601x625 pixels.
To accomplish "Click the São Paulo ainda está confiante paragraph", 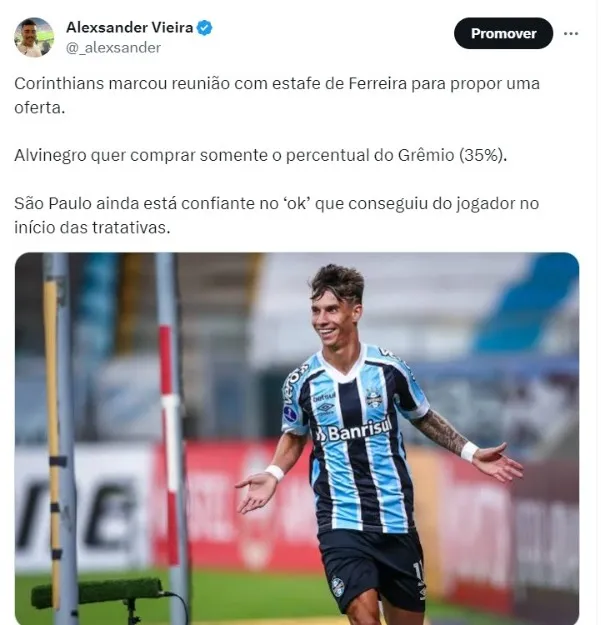I will point(277,215).
